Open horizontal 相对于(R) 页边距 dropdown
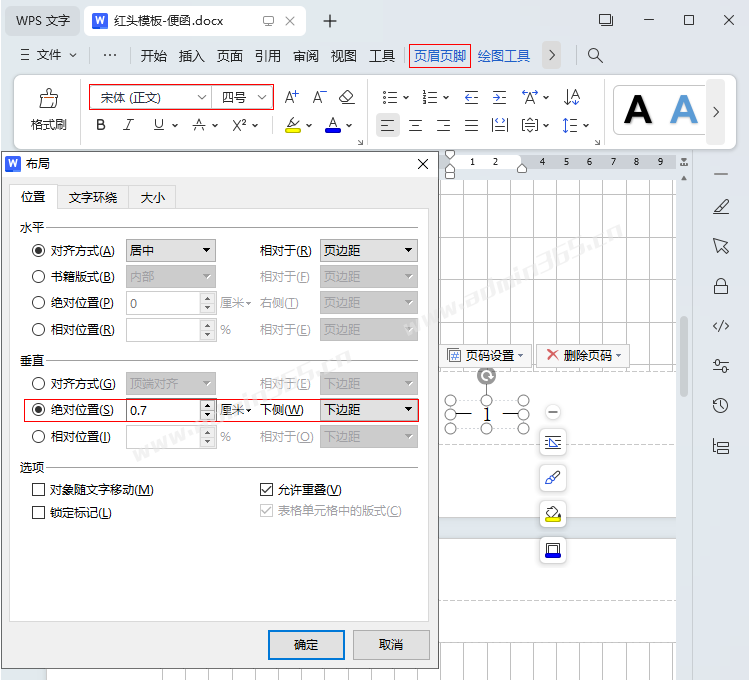 (369, 251)
